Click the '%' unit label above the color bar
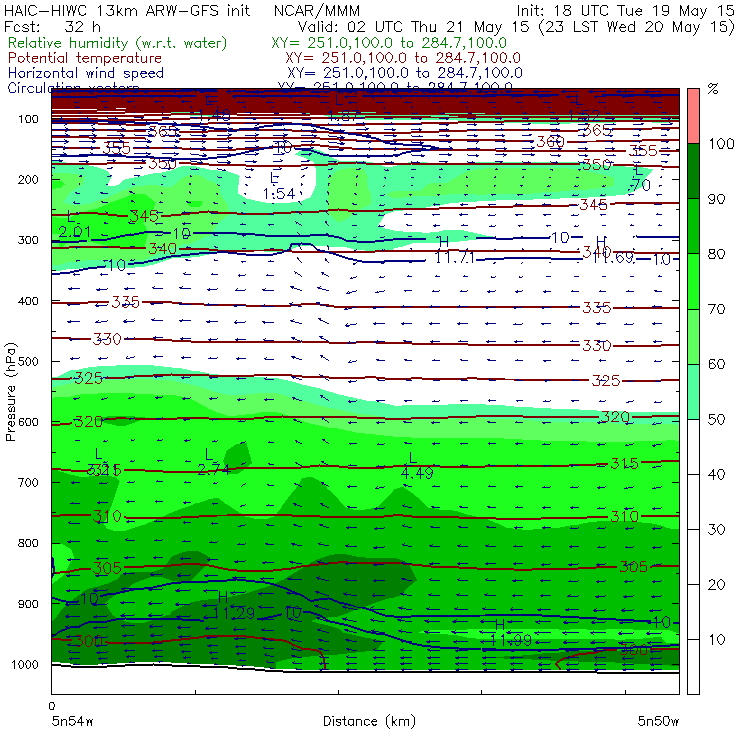 713,89
